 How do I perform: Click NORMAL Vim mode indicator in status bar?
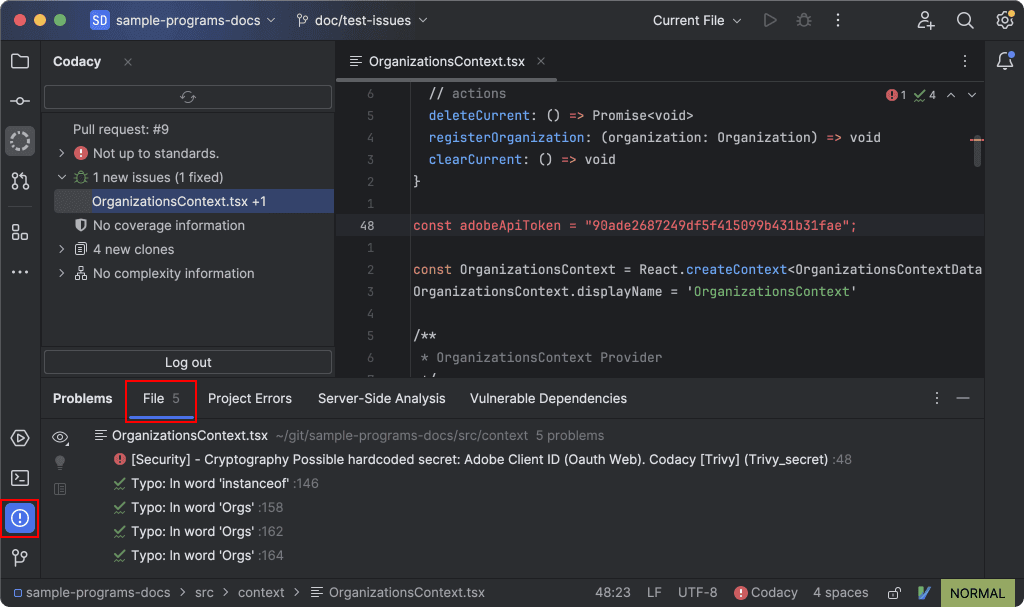[977, 592]
